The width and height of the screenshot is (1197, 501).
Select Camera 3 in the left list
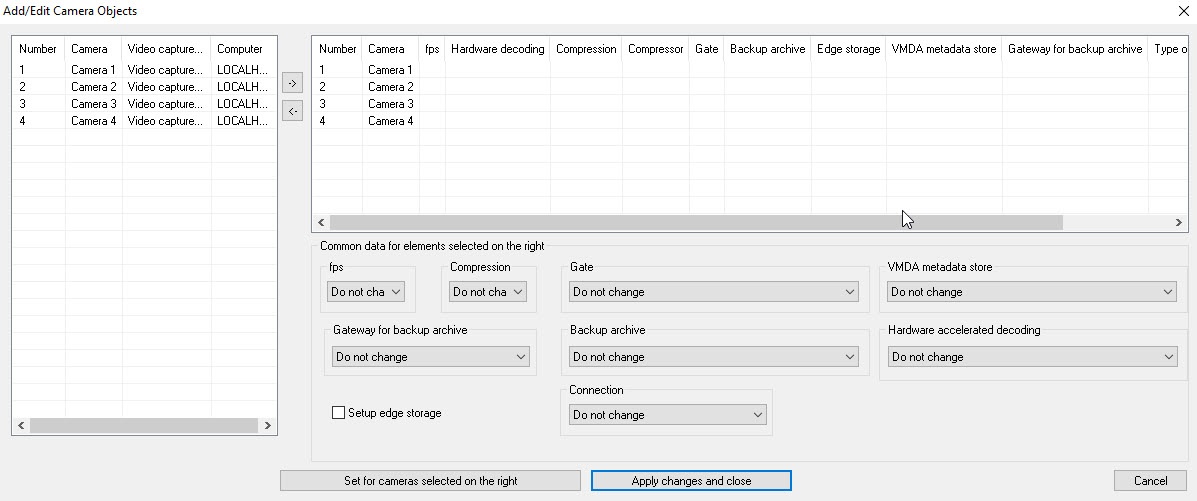[x=93, y=104]
